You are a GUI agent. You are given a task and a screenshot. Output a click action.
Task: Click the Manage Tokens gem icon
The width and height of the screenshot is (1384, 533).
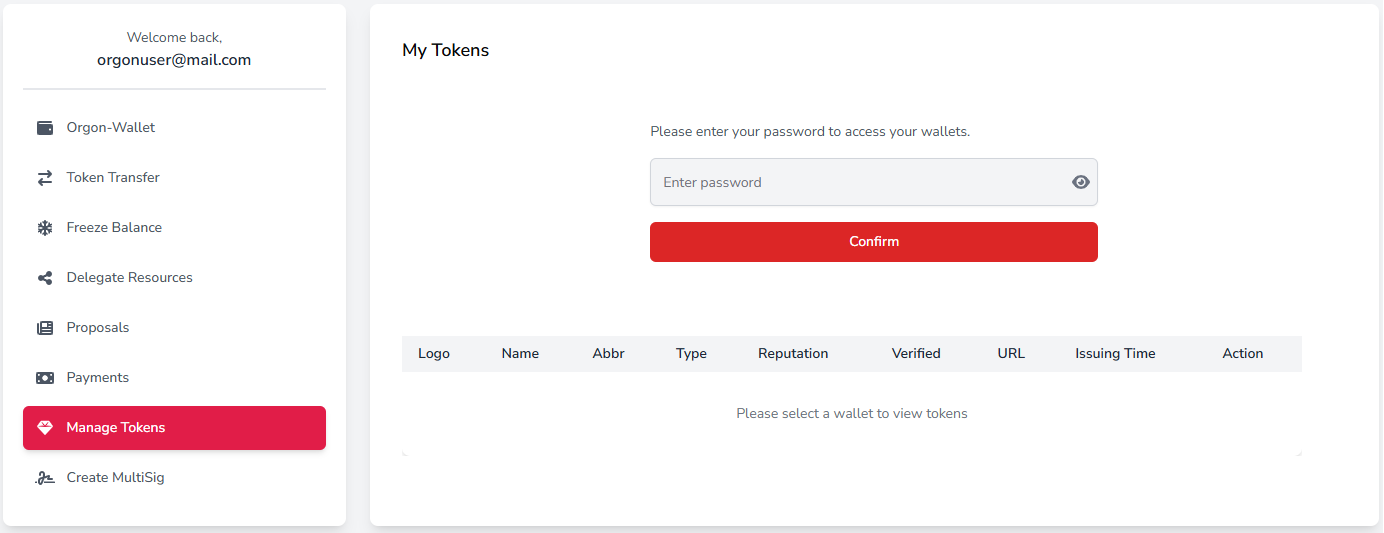coord(45,428)
